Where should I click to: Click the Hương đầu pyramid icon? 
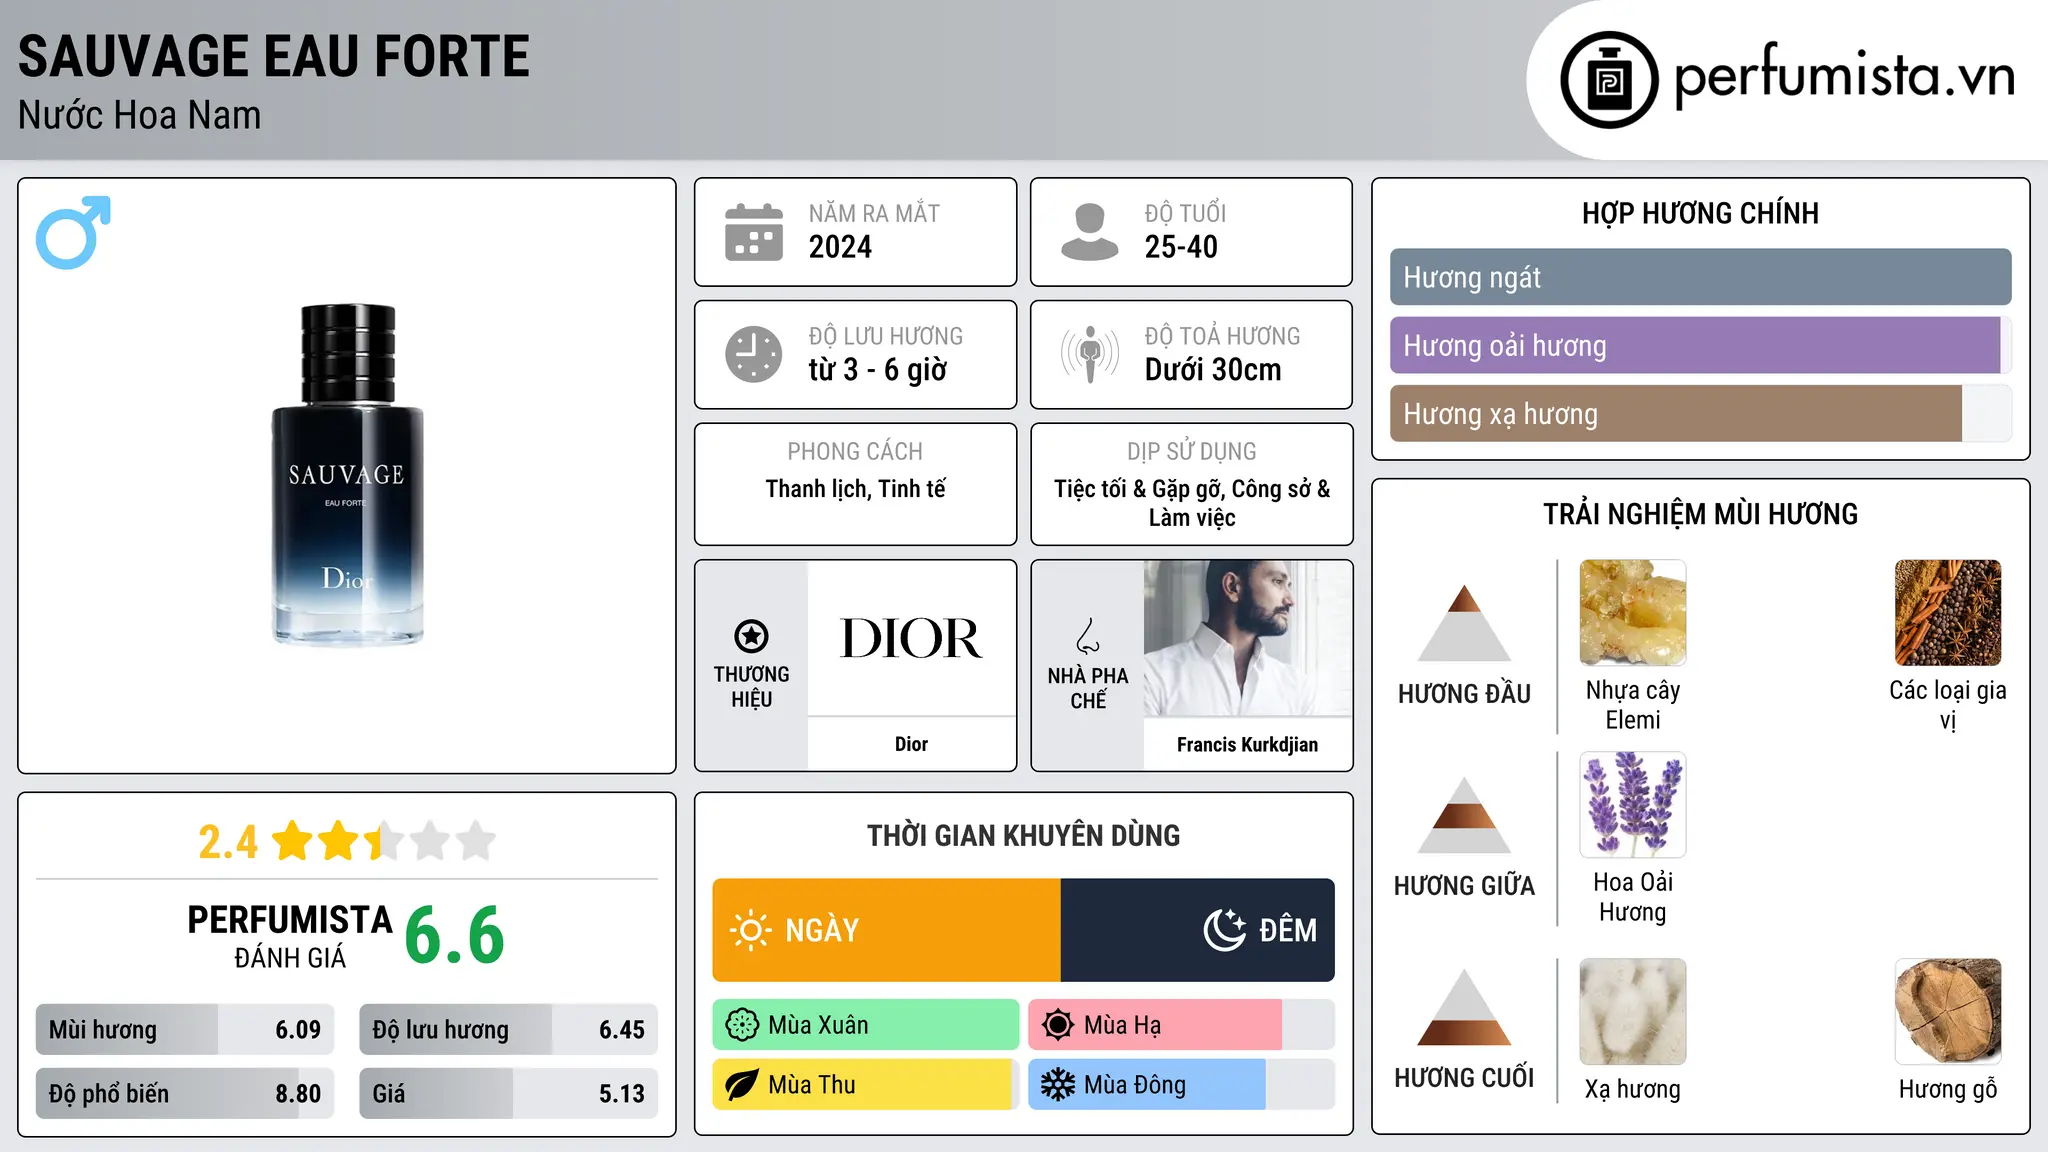coord(1464,623)
